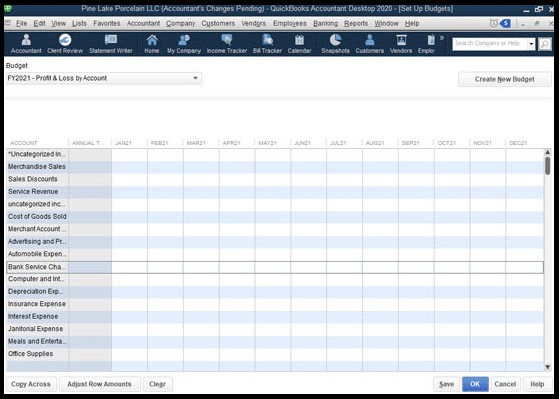Open the search options dropdown arrow

(531, 44)
